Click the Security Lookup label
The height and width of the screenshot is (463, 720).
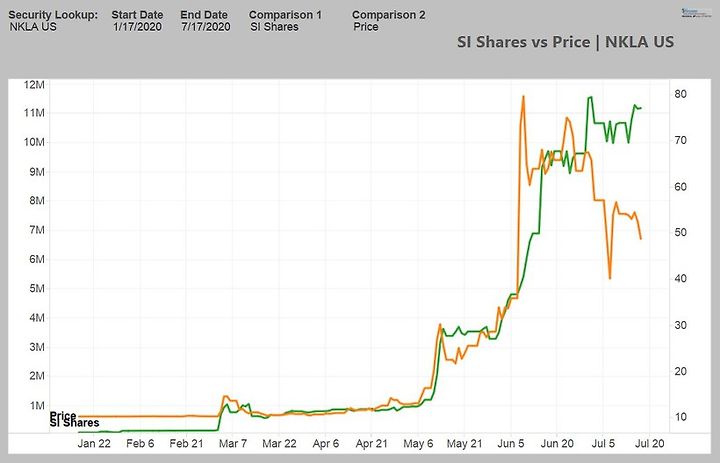53,15
